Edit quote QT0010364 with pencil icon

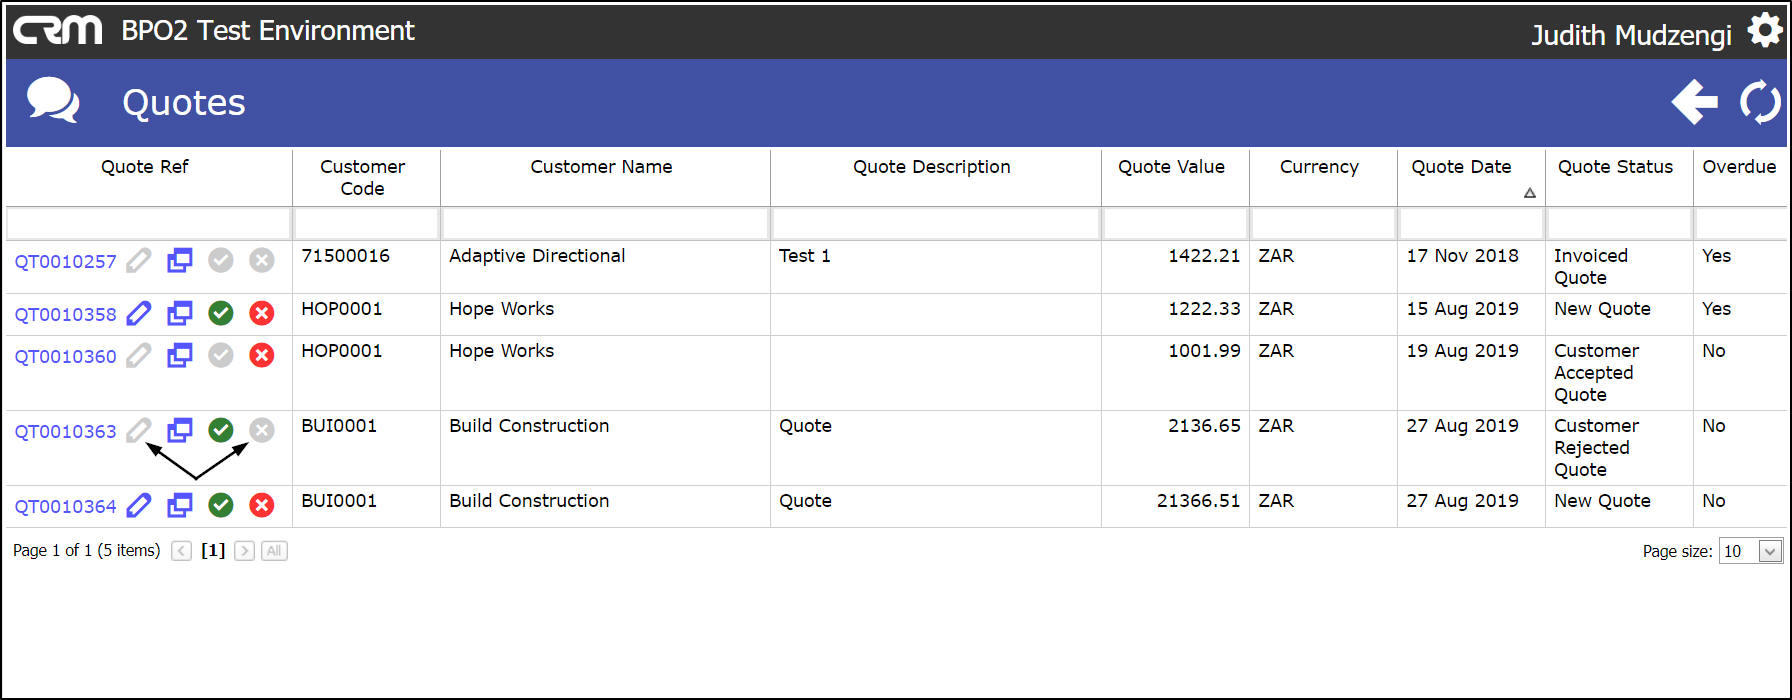pos(139,506)
